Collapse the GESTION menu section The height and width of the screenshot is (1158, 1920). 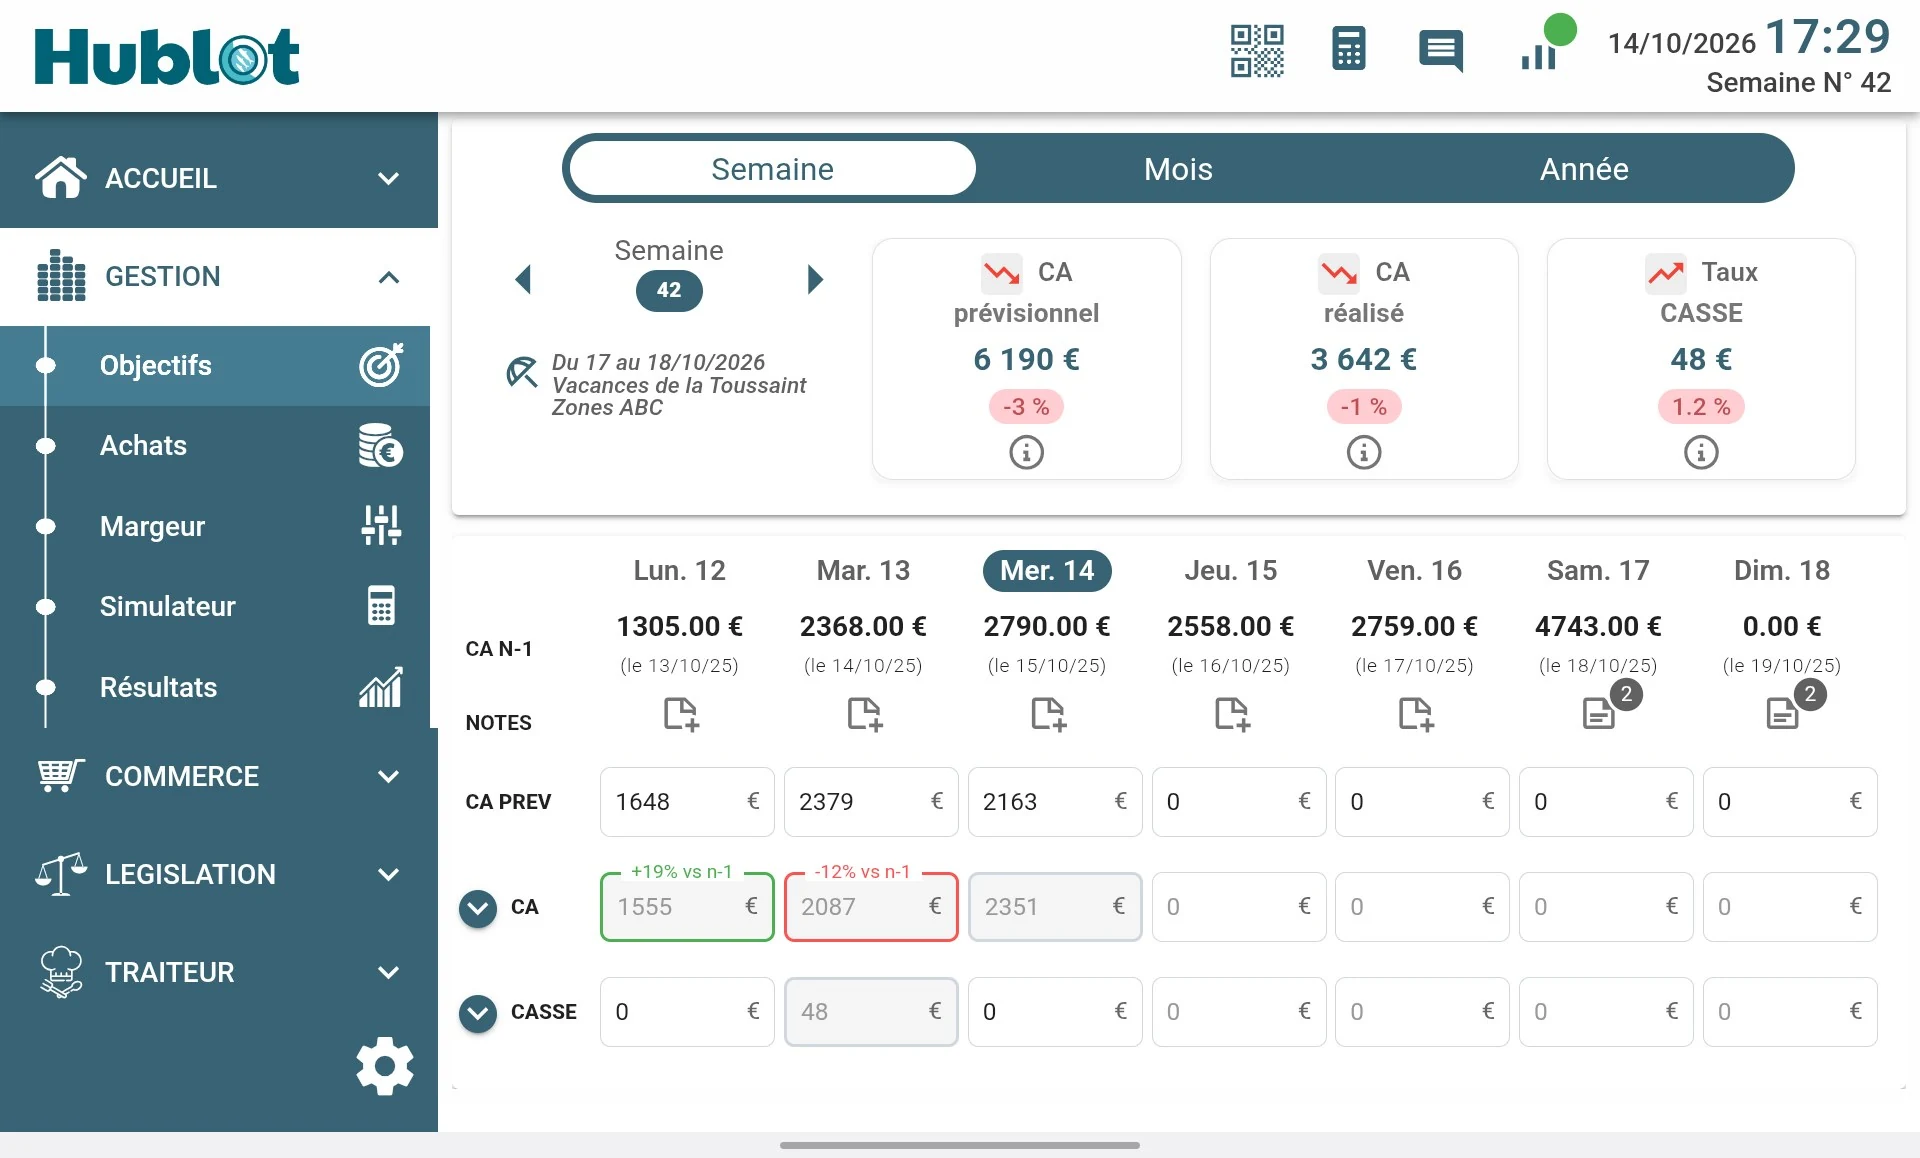pyautogui.click(x=219, y=277)
